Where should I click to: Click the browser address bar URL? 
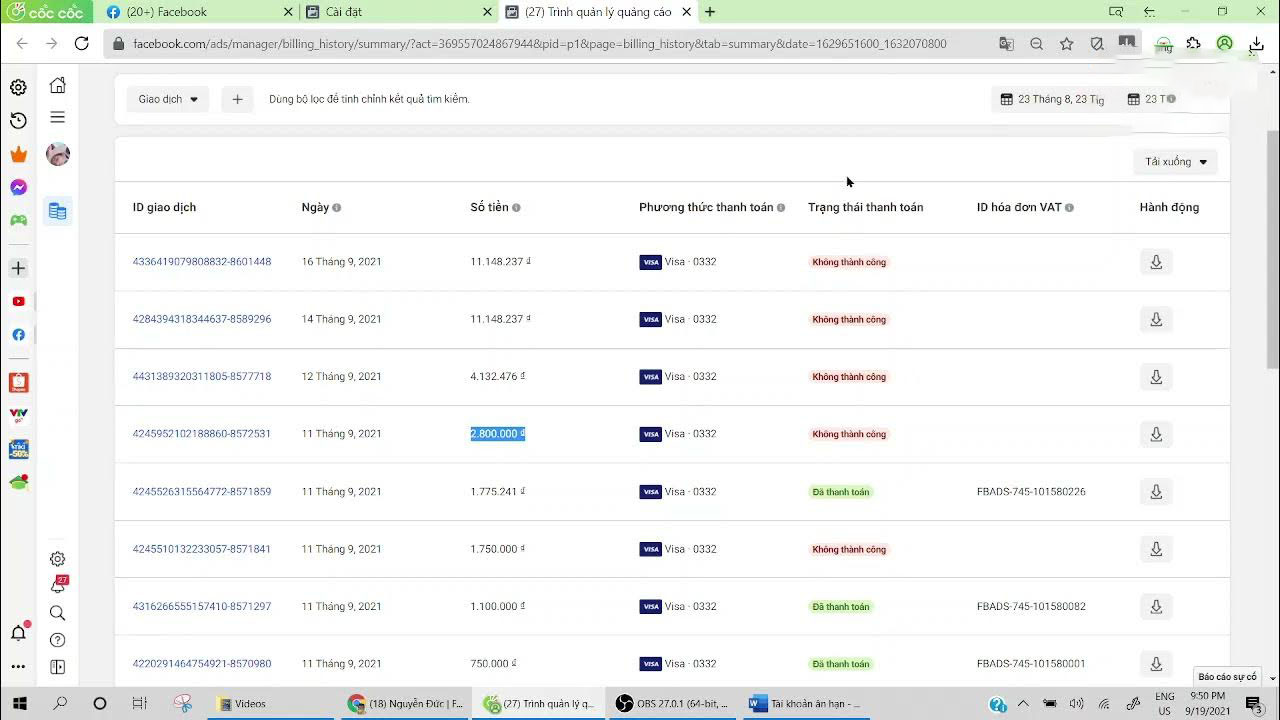(x=540, y=44)
